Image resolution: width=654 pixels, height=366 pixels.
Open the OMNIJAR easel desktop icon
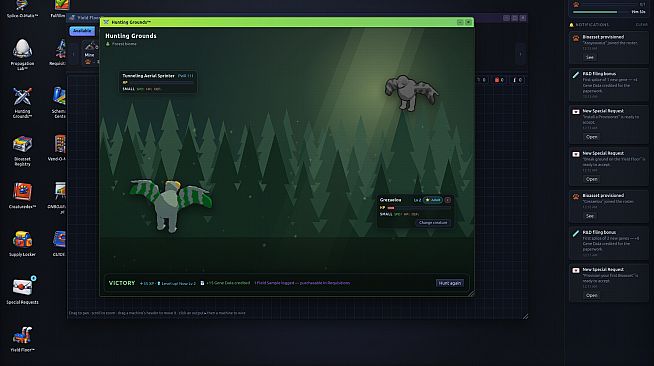point(60,192)
